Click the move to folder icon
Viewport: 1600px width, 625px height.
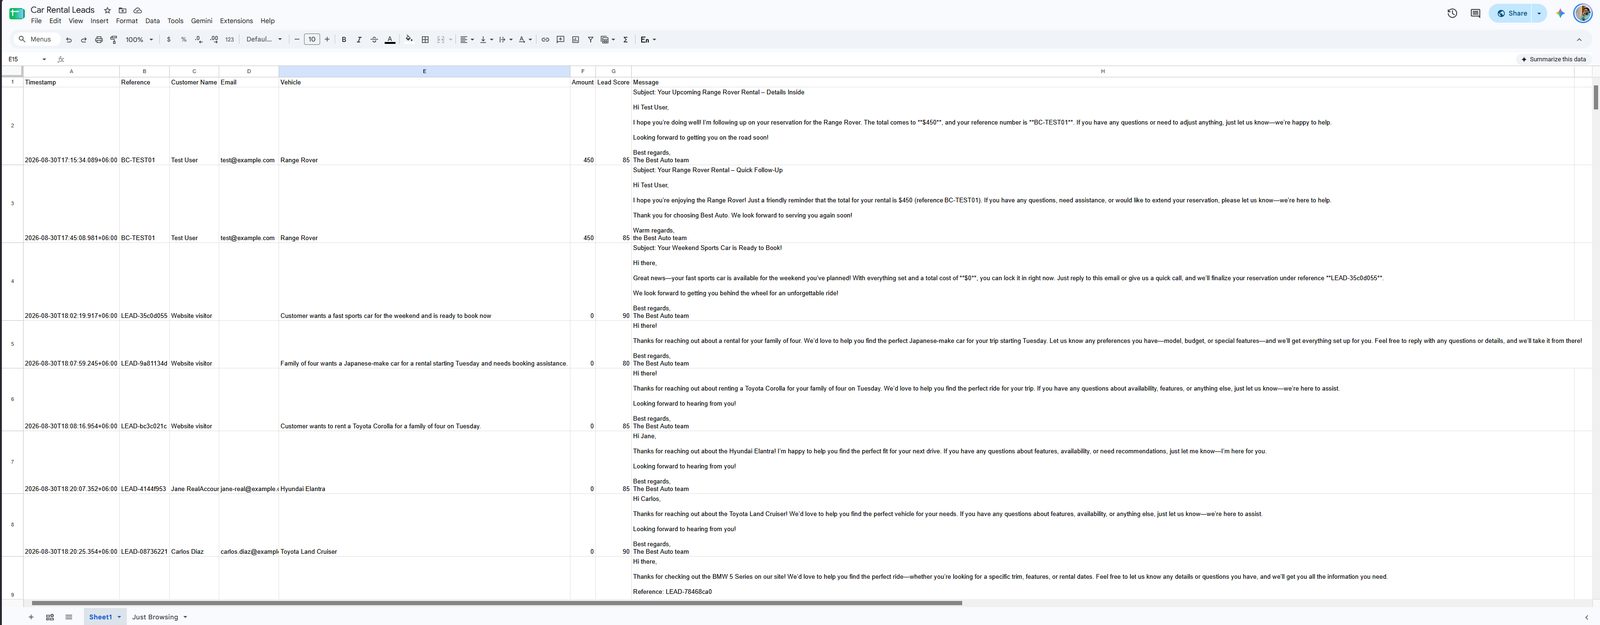(122, 10)
